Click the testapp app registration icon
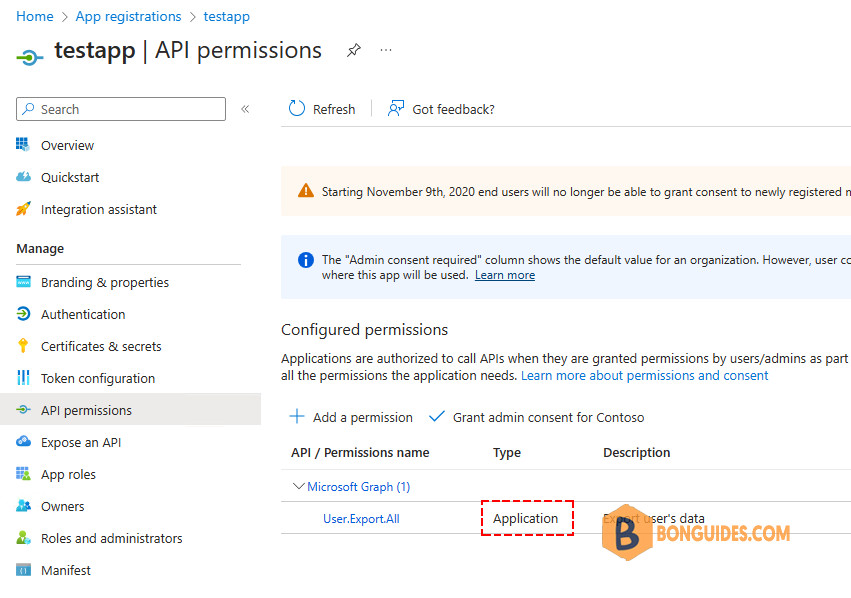Screen dimensions: 851x598 click(x=30, y=56)
